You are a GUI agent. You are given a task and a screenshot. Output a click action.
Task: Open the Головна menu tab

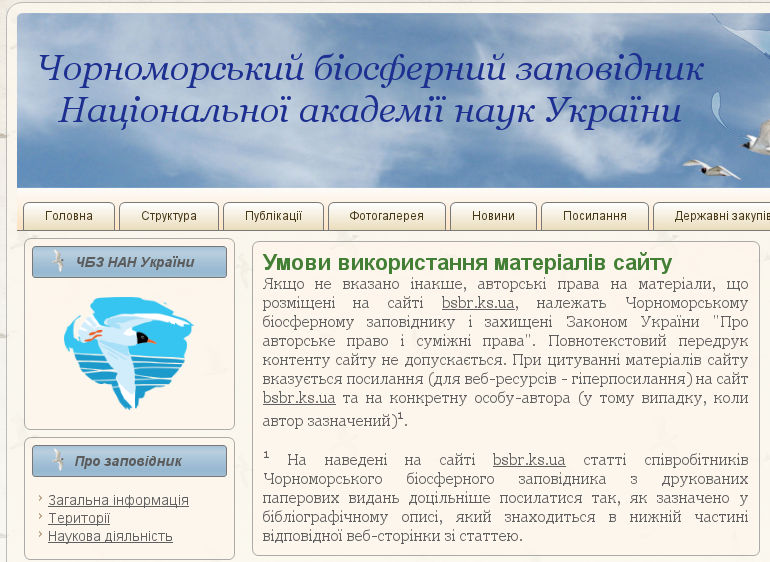[x=69, y=216]
